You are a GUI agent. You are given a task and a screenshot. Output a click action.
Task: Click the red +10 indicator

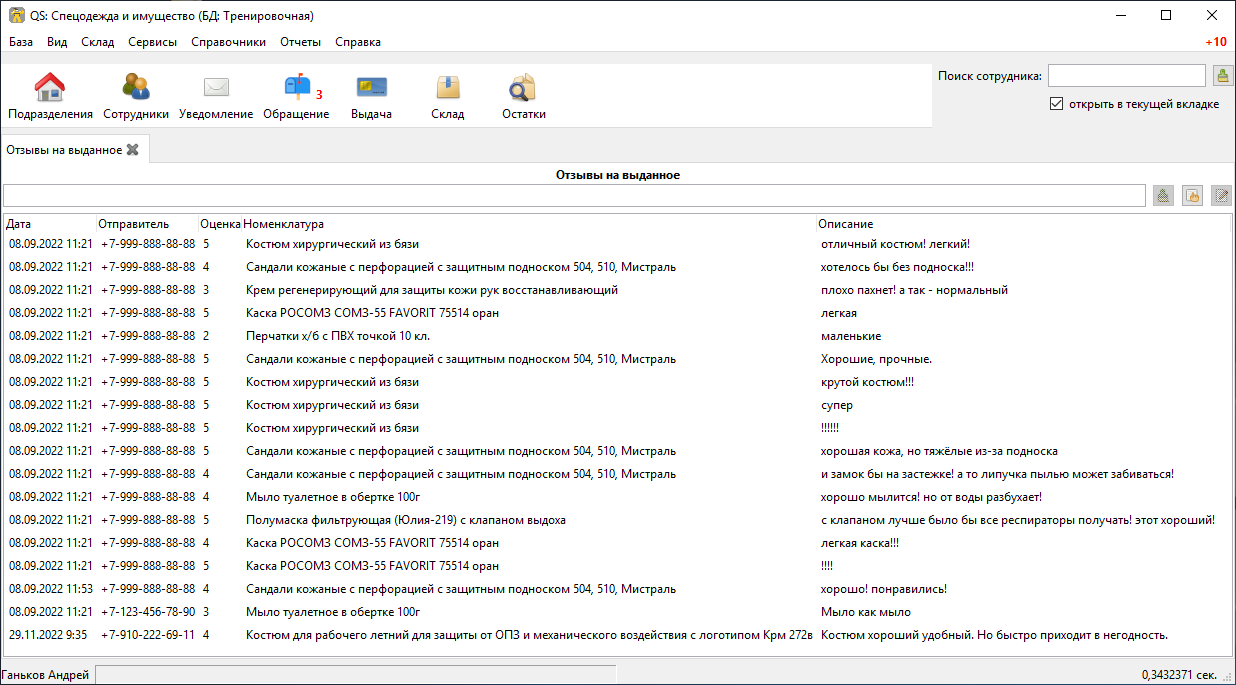1216,42
